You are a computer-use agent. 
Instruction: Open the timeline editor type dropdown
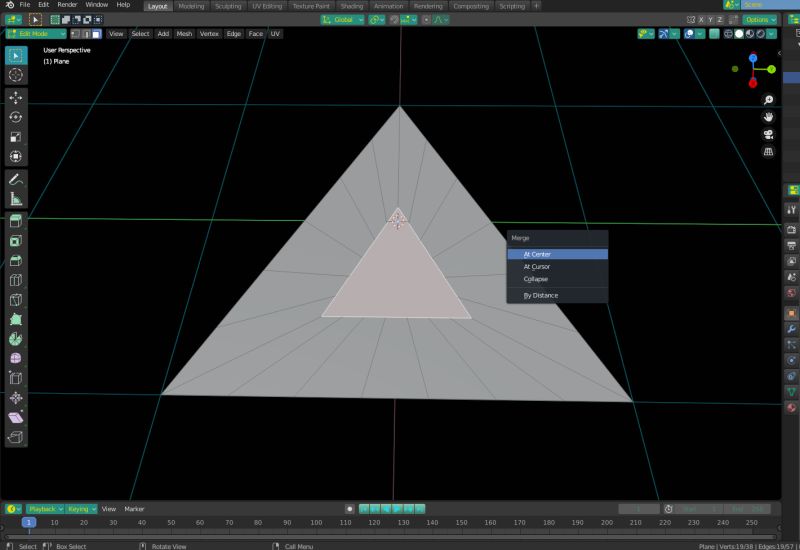pyautogui.click(x=13, y=509)
